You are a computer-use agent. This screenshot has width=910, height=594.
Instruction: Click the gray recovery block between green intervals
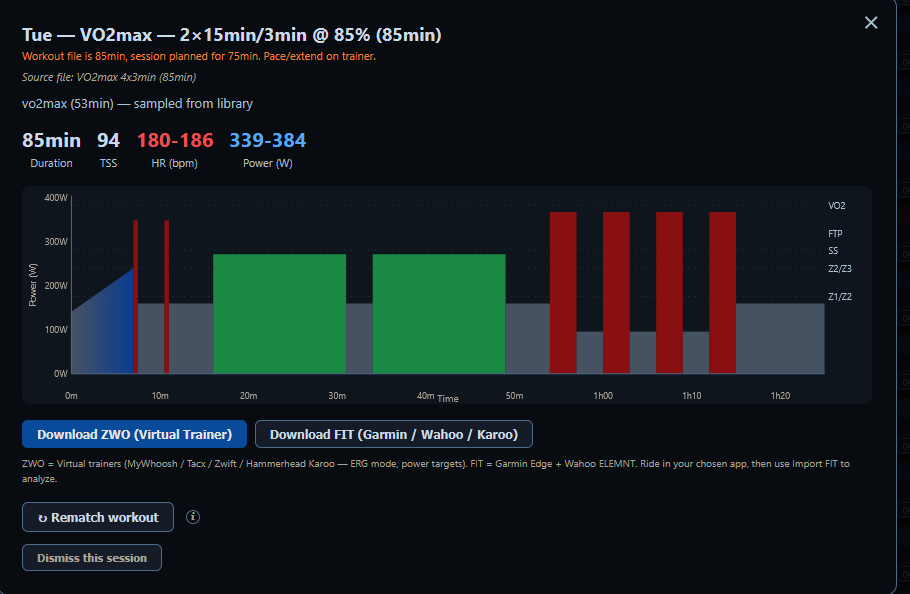click(x=359, y=338)
